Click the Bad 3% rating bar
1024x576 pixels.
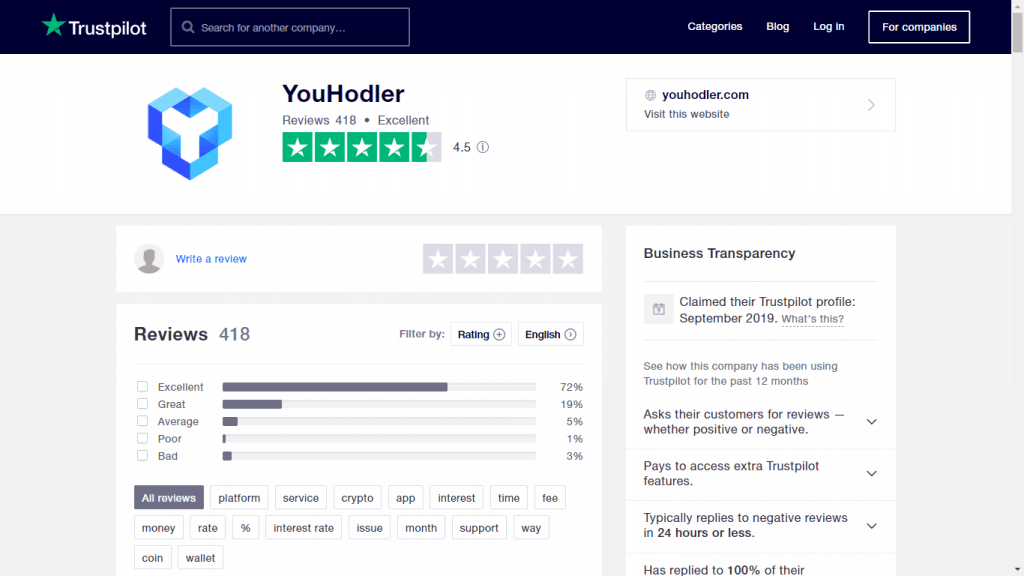(x=379, y=456)
